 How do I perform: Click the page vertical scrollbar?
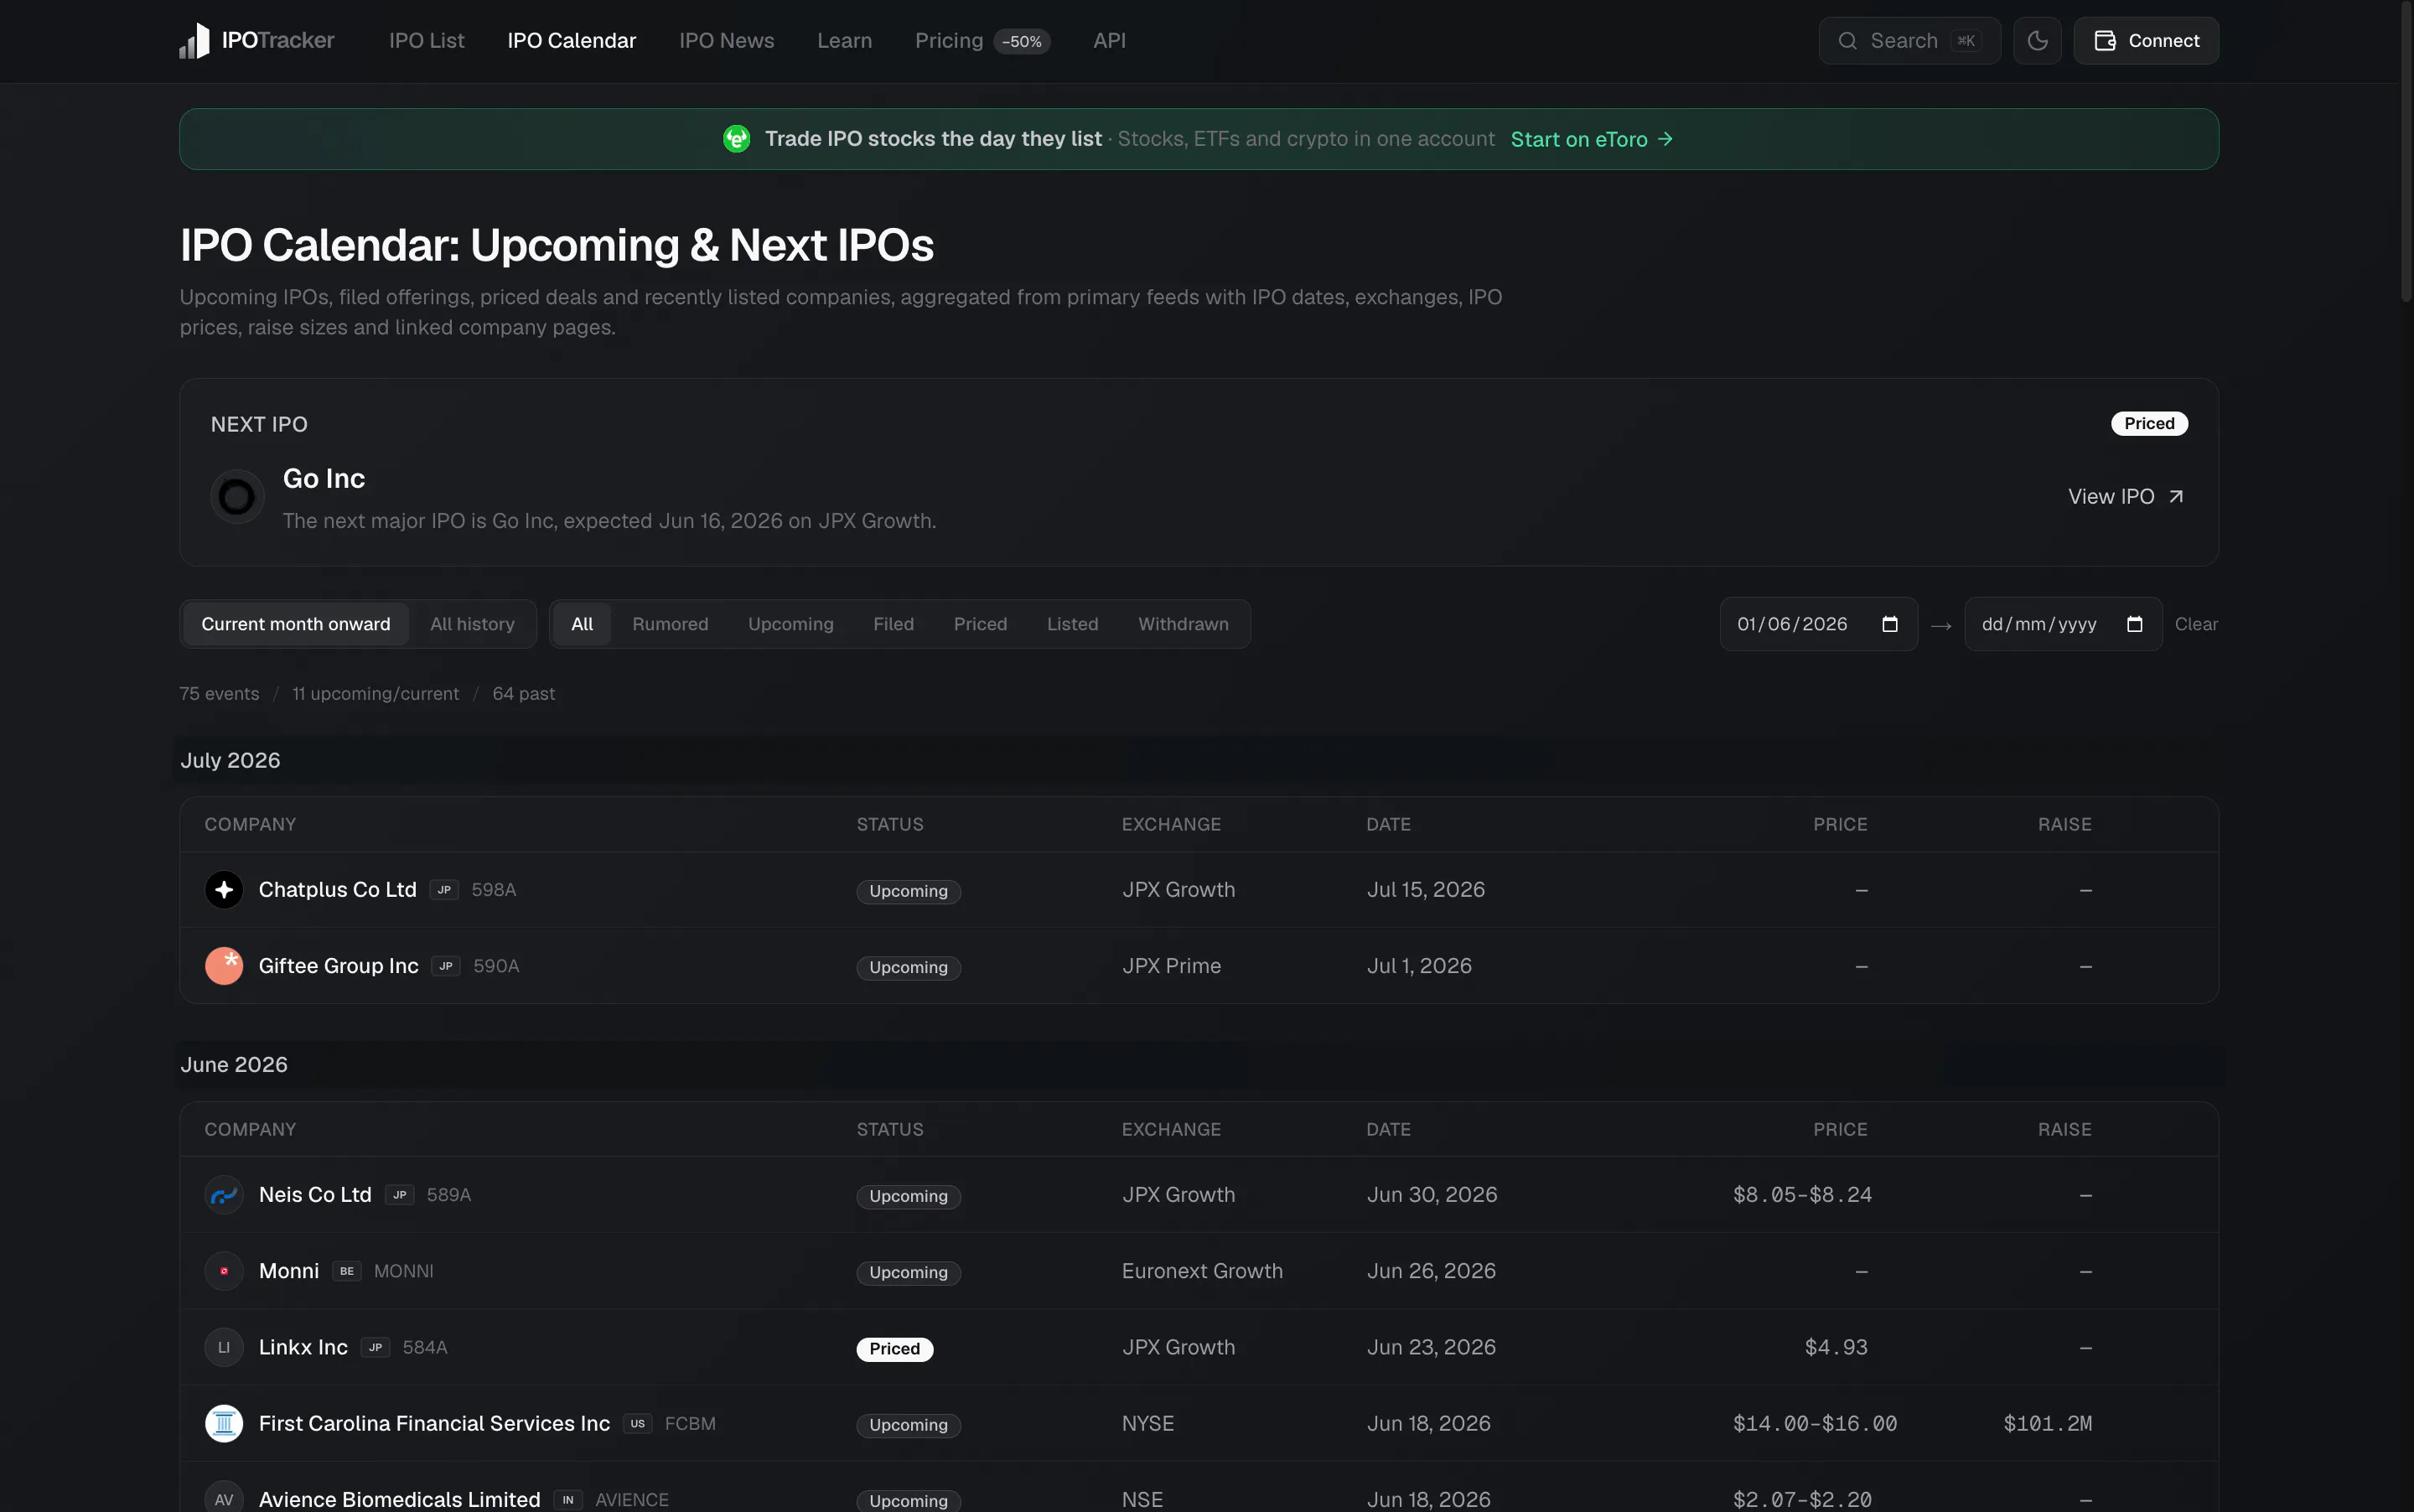pos(2407,150)
